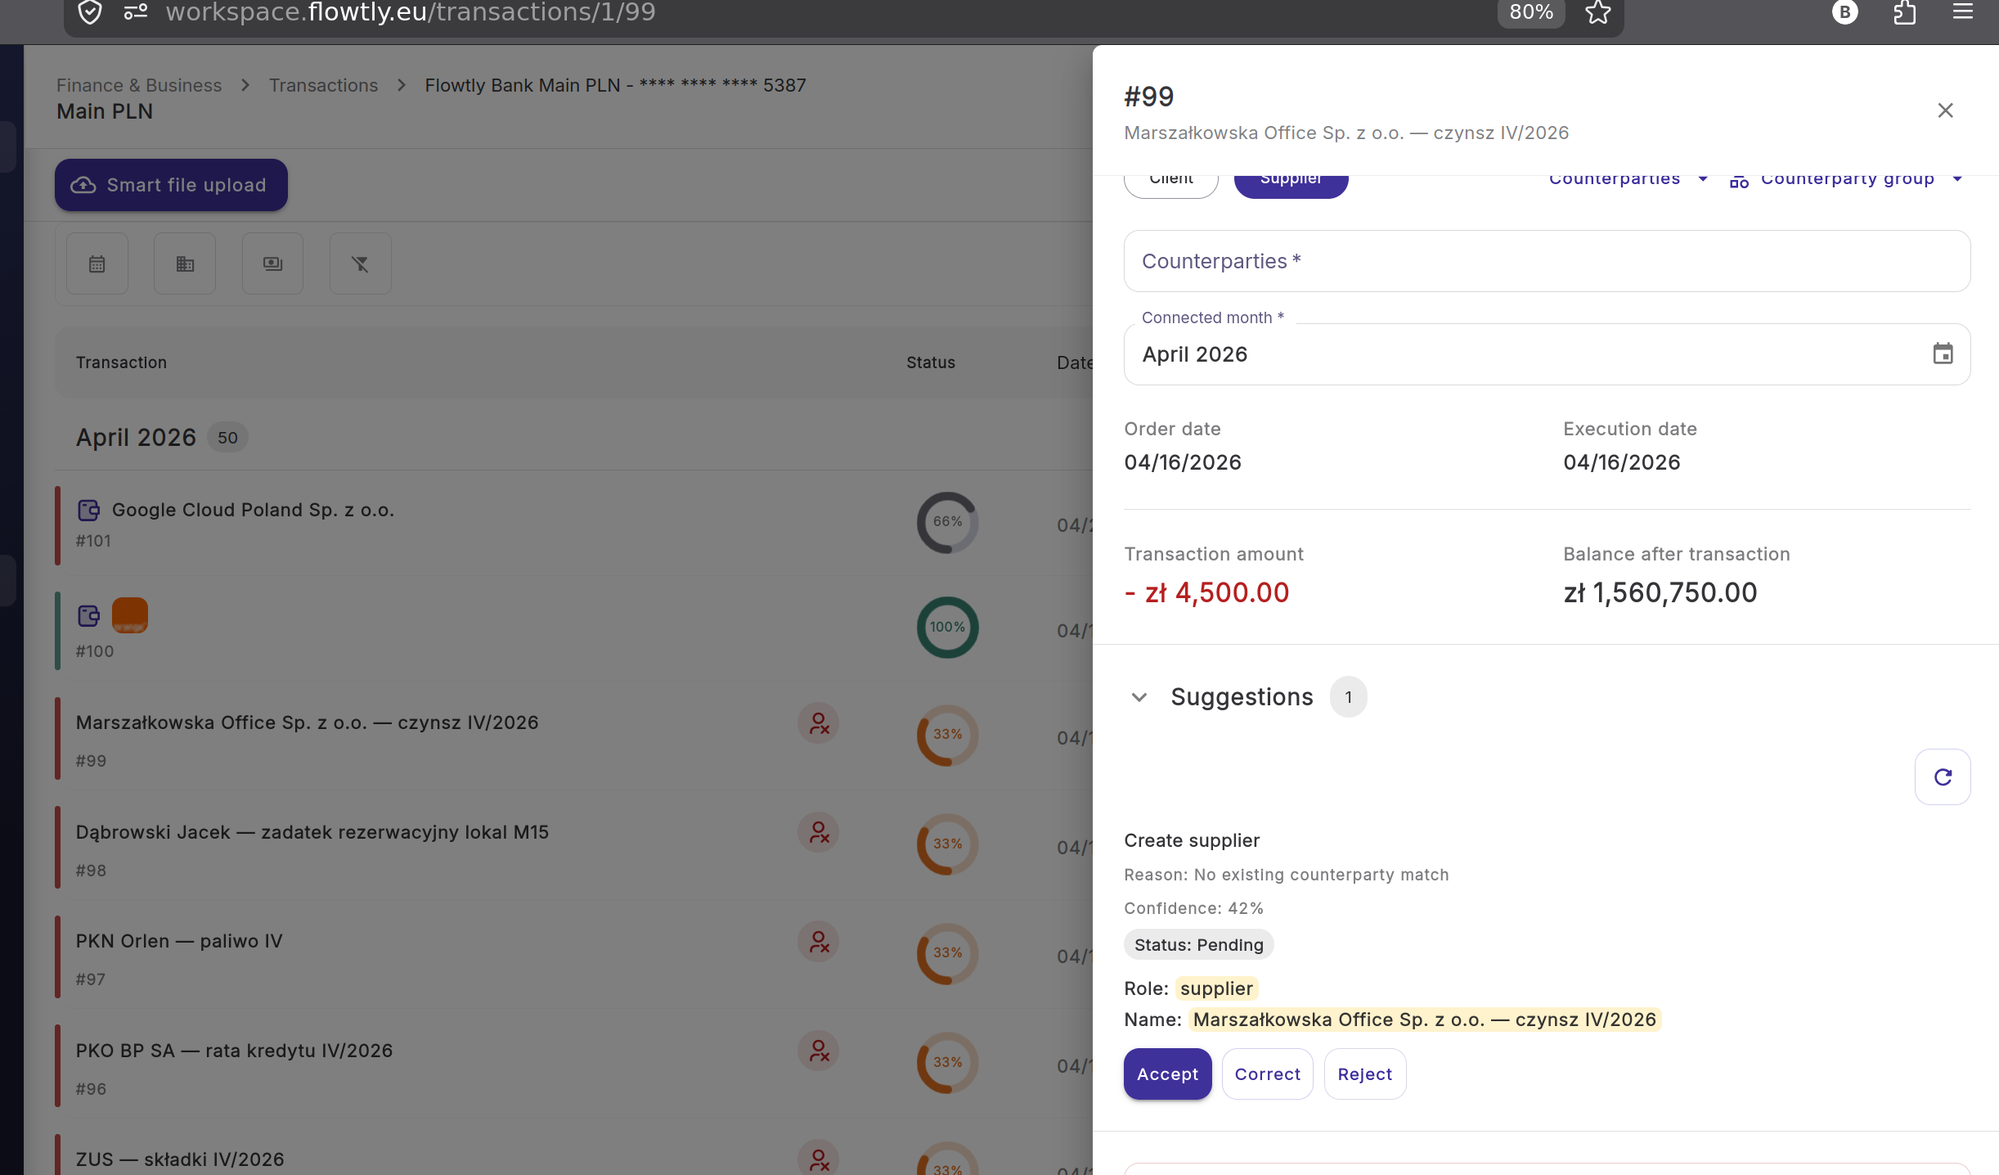This screenshot has height=1175, width=1999.
Task: Click missing-counterparty icon on PKO BP SA row
Action: pyautogui.click(x=818, y=1051)
